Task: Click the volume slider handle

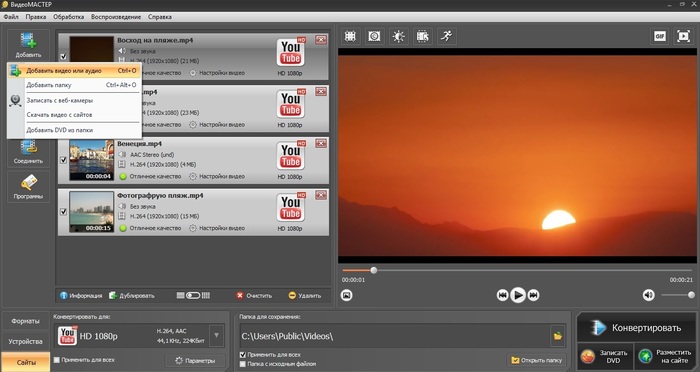Action: point(691,295)
